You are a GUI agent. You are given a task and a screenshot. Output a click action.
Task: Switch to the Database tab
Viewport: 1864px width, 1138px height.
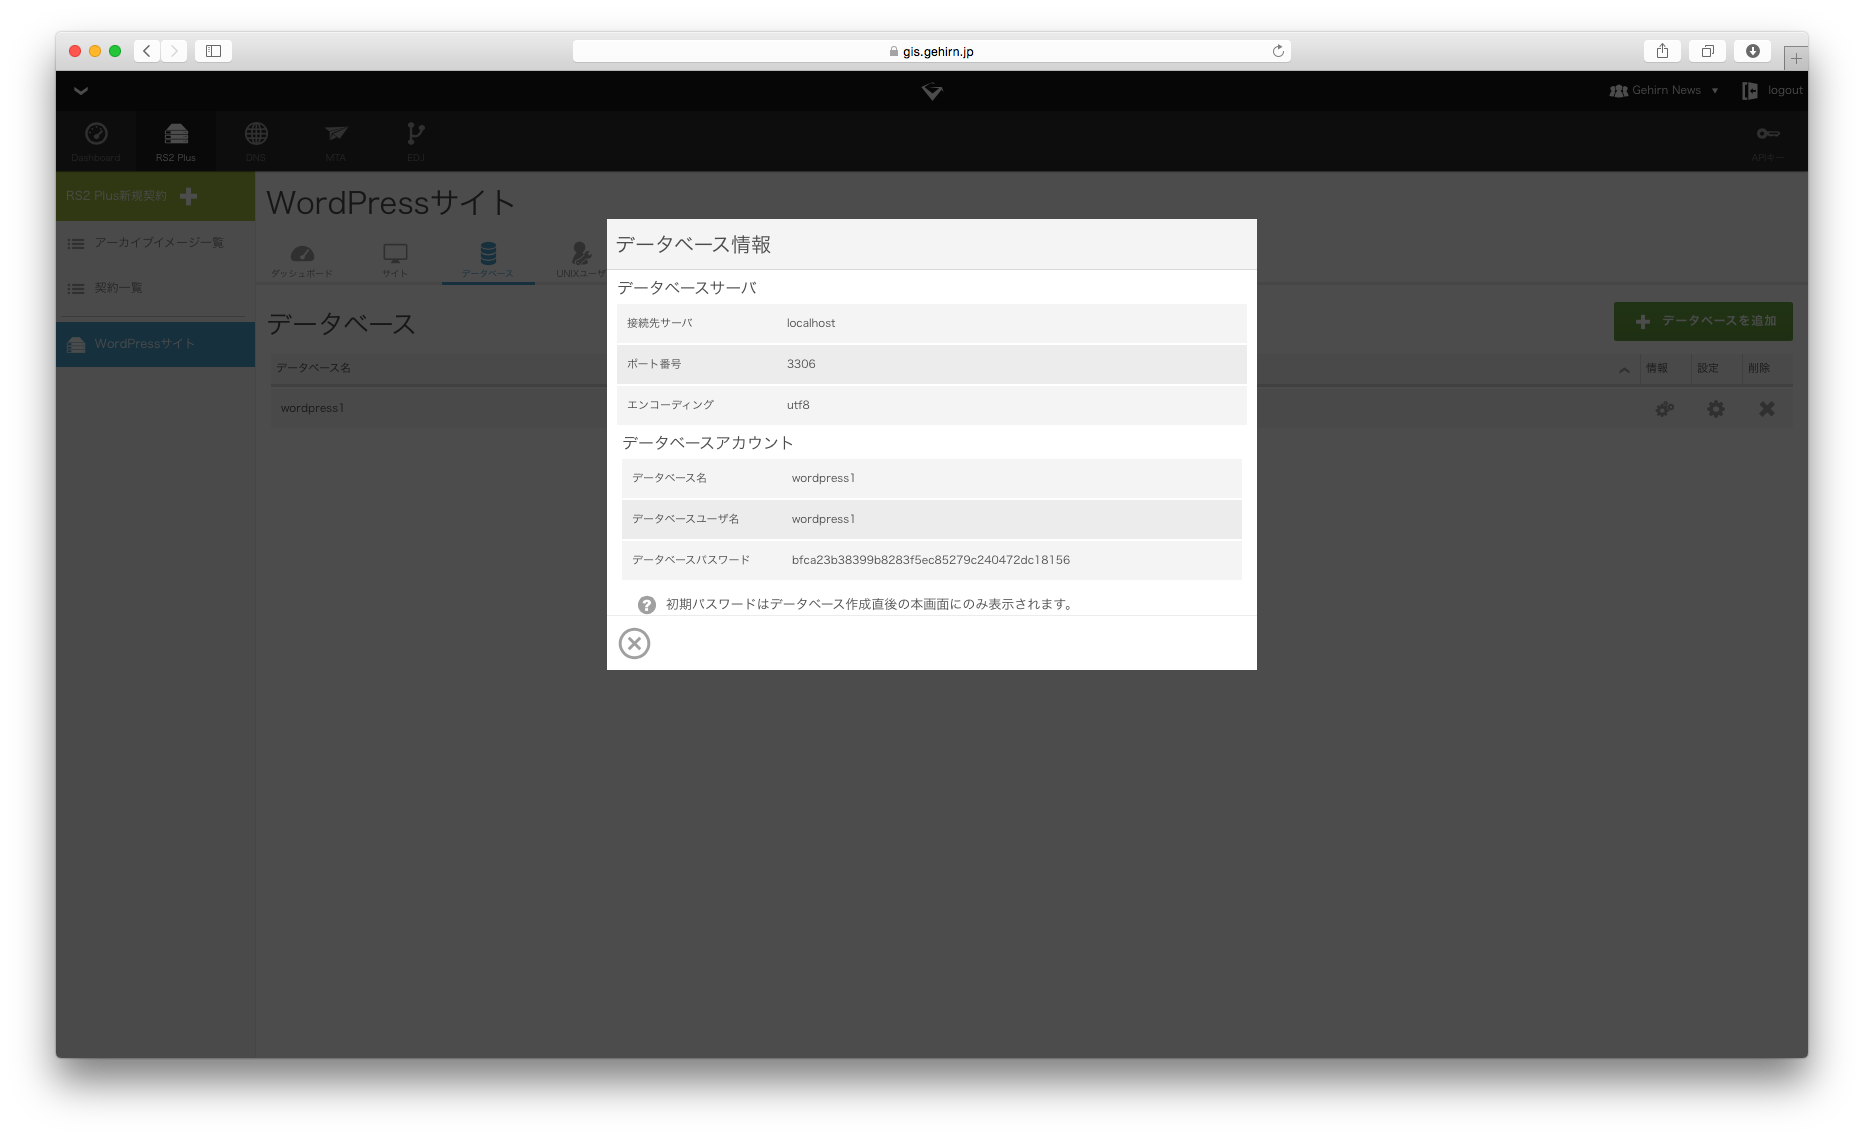pyautogui.click(x=488, y=260)
